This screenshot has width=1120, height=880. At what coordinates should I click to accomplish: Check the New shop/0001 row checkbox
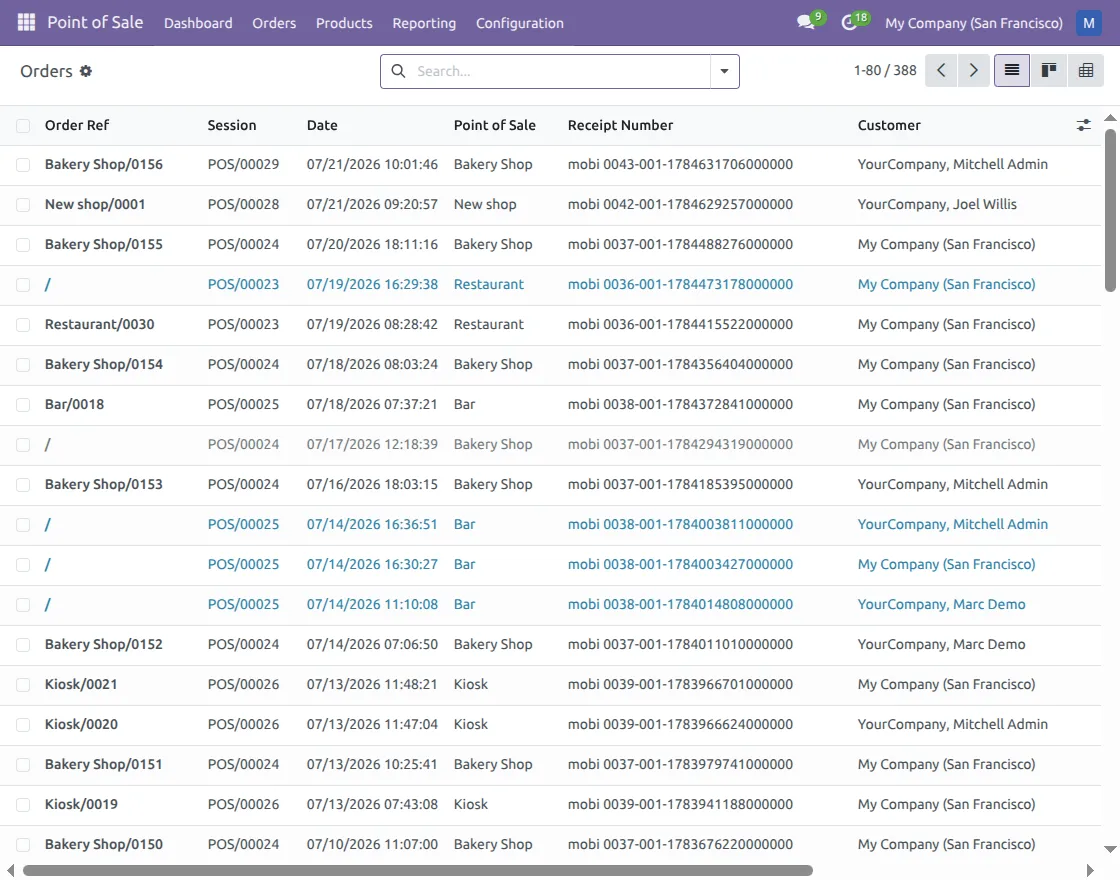pos(23,205)
